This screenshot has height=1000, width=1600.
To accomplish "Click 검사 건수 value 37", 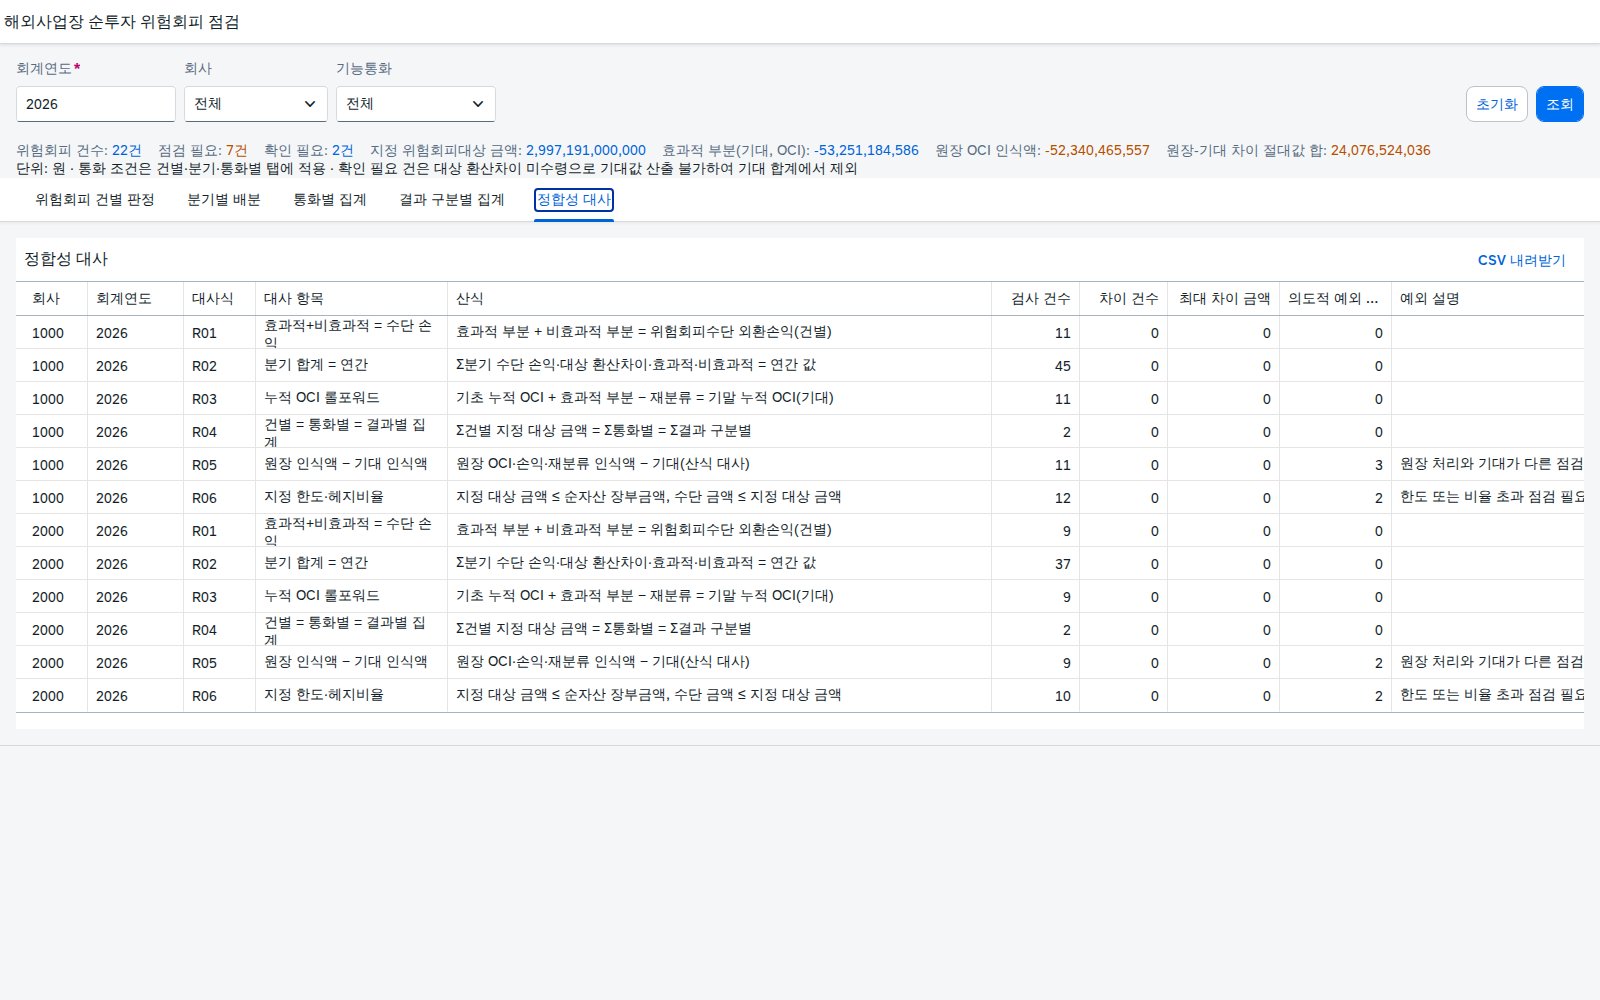I will coord(1063,564).
